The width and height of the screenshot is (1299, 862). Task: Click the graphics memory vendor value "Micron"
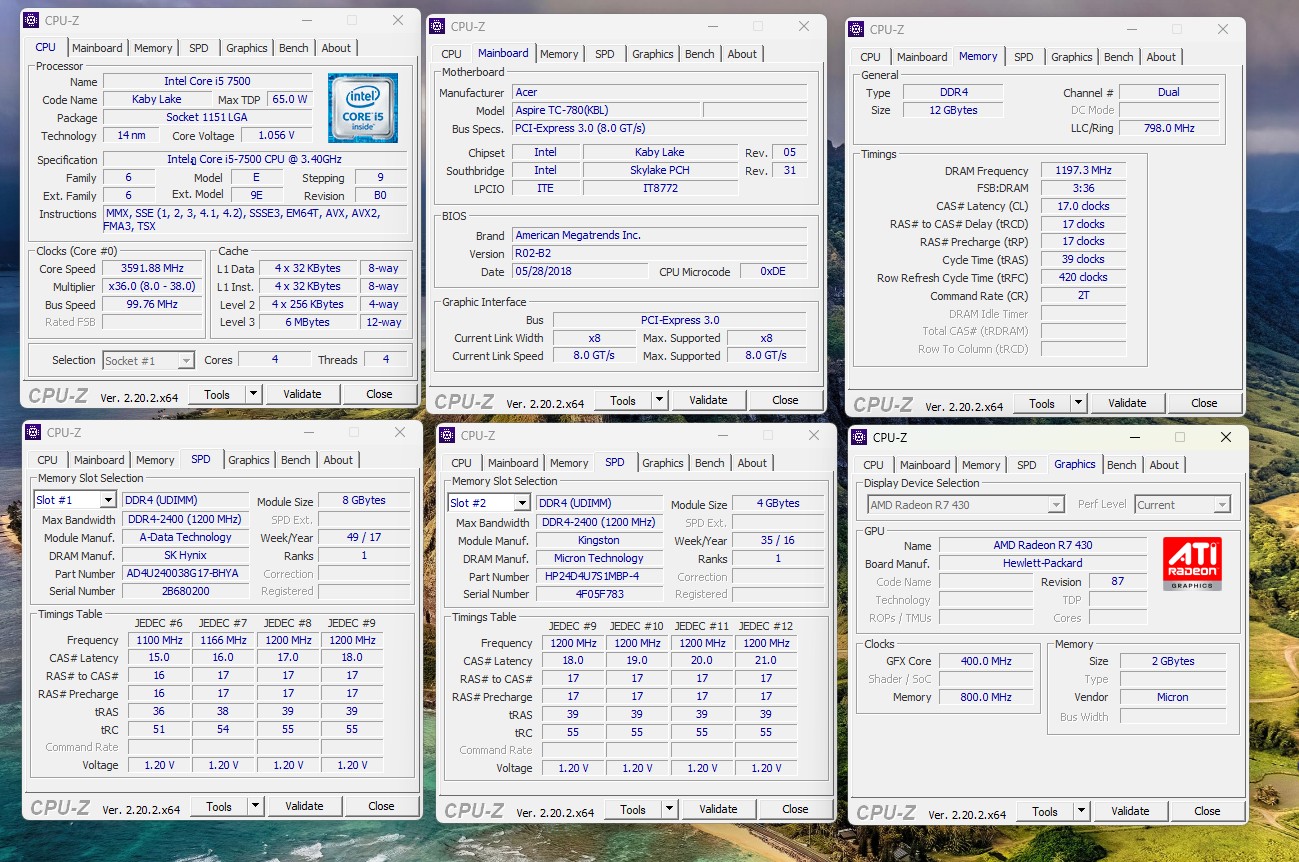click(1173, 697)
